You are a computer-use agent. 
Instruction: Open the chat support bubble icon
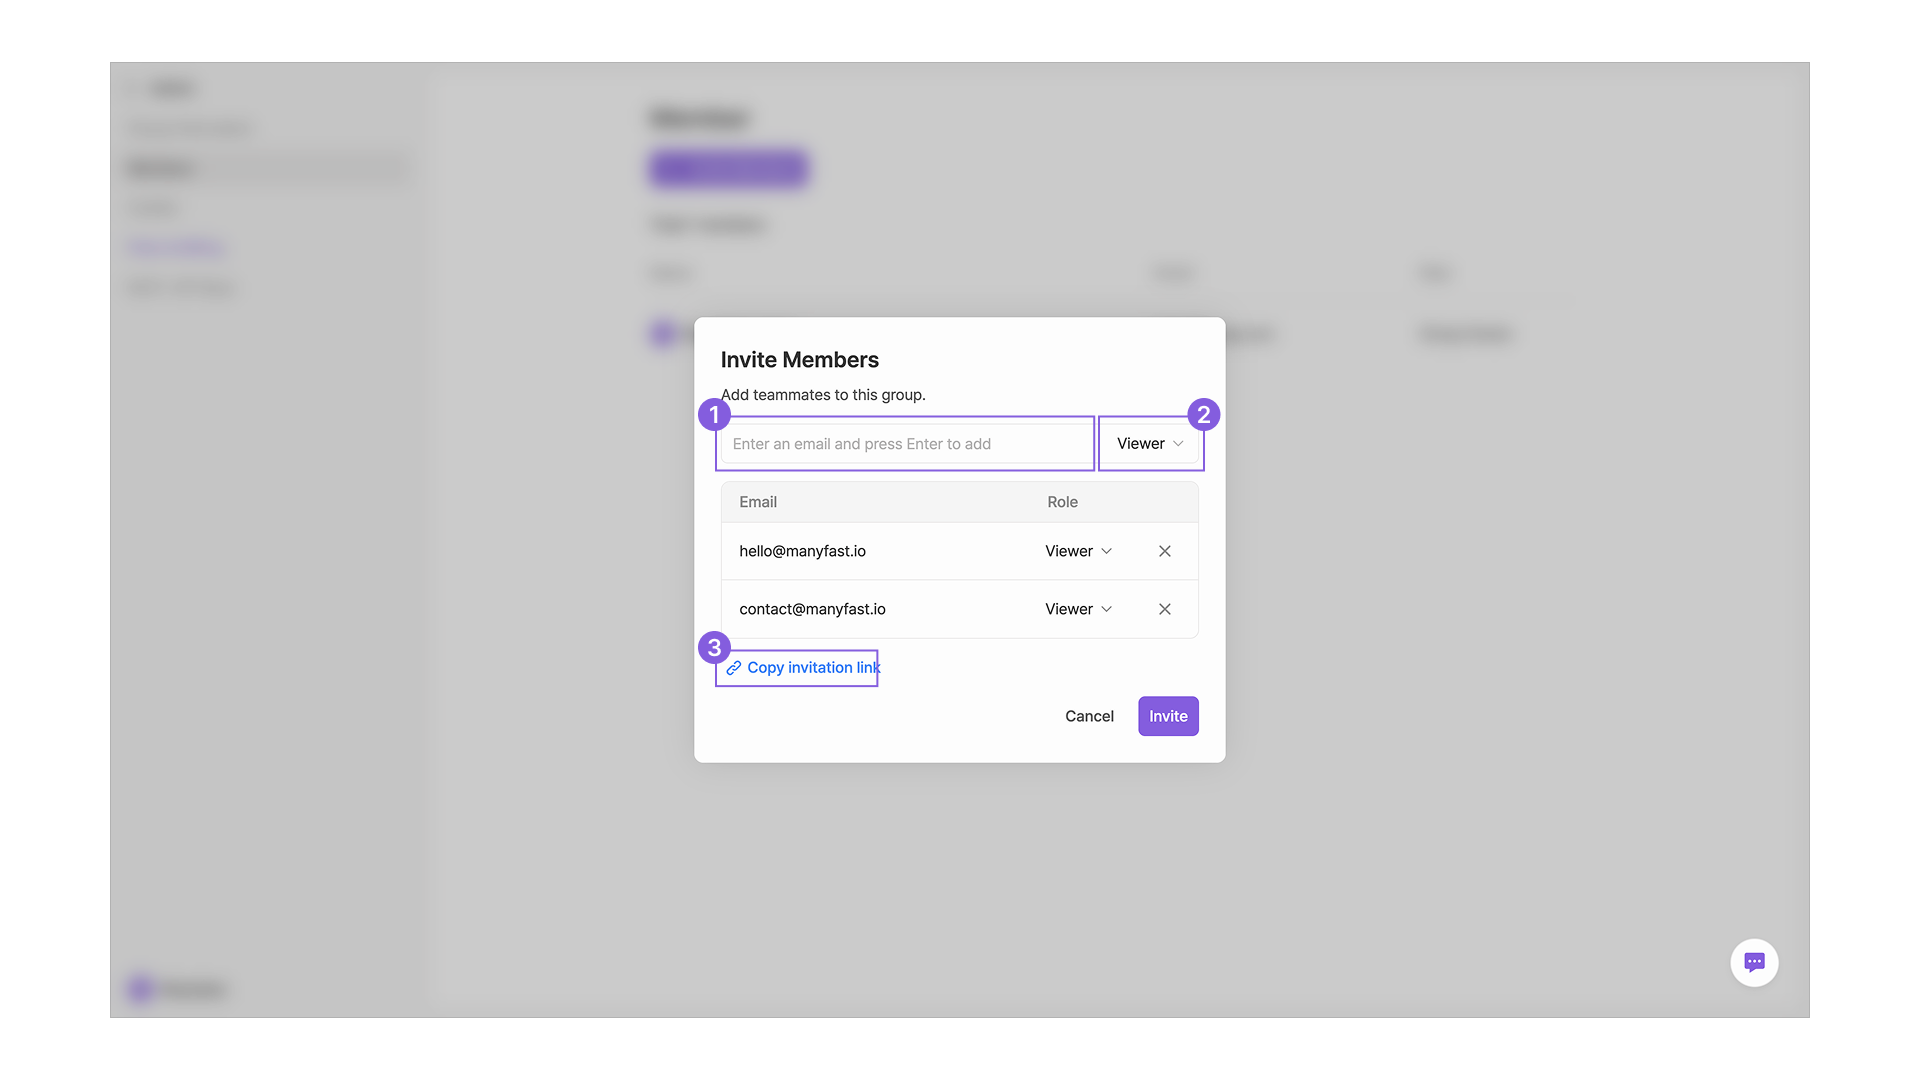tap(1754, 962)
